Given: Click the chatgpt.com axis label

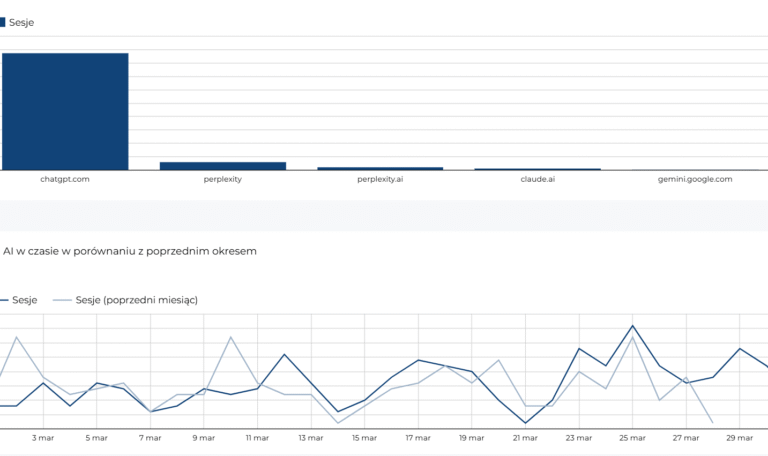Looking at the screenshot, I should 65,179.
